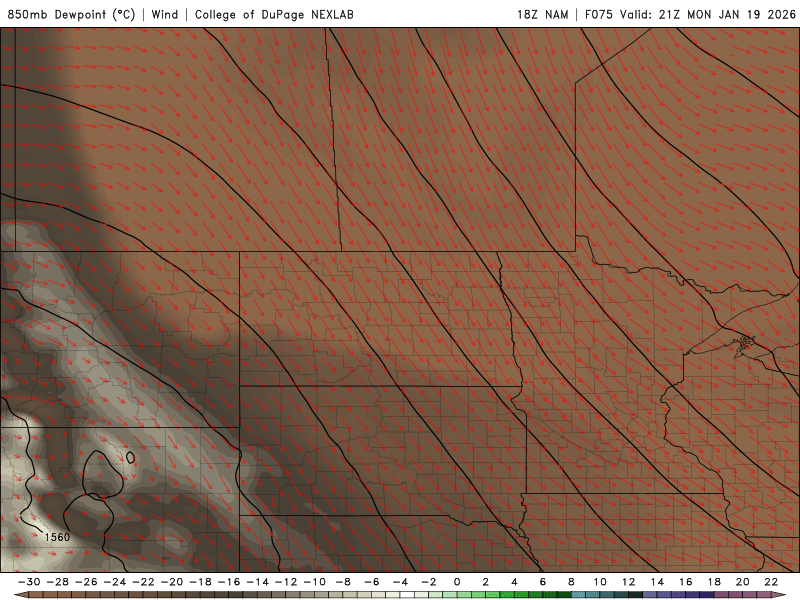Click the 12 value on the color scale
The width and height of the screenshot is (800, 600).
629,582
